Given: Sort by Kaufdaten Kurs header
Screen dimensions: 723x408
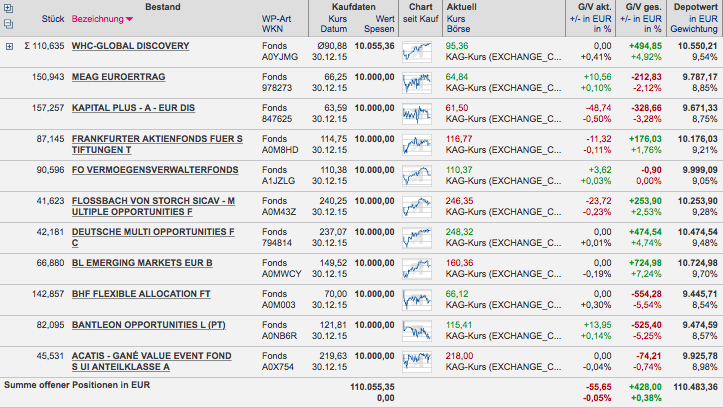Looking at the screenshot, I should [337, 19].
